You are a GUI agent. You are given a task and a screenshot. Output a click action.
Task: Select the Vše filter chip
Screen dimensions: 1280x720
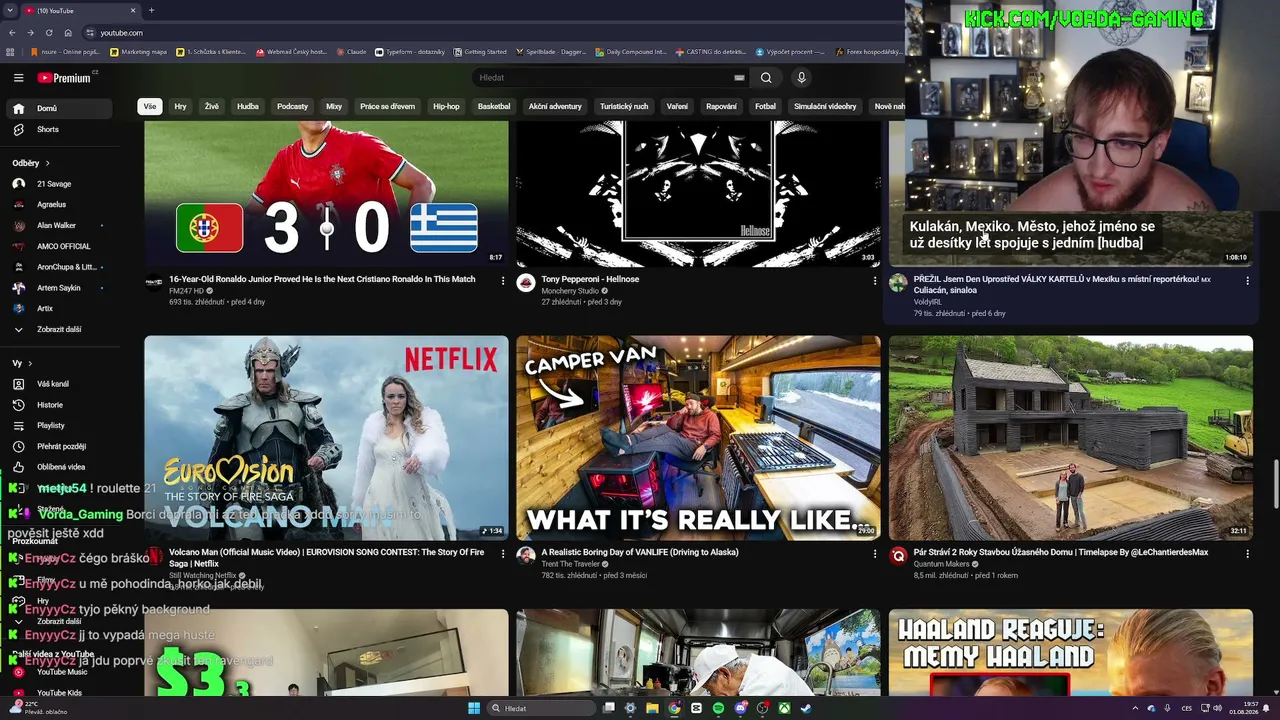pos(150,106)
